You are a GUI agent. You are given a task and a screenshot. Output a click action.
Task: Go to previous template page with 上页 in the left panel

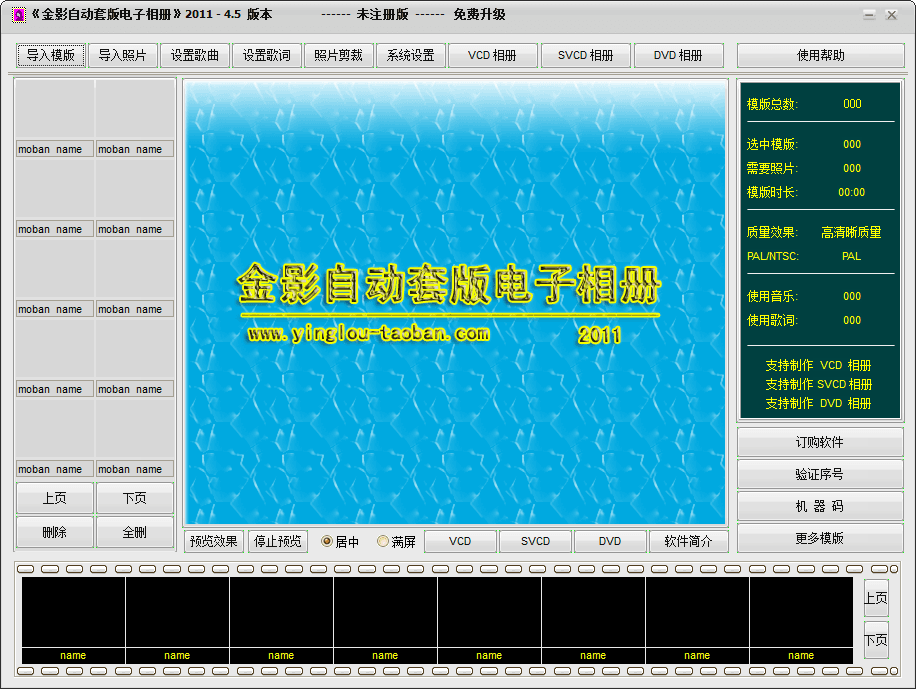(54, 498)
